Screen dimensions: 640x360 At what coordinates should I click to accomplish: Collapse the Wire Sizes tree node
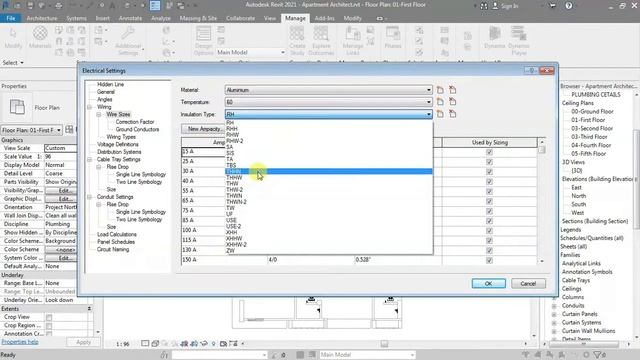[x=99, y=114]
